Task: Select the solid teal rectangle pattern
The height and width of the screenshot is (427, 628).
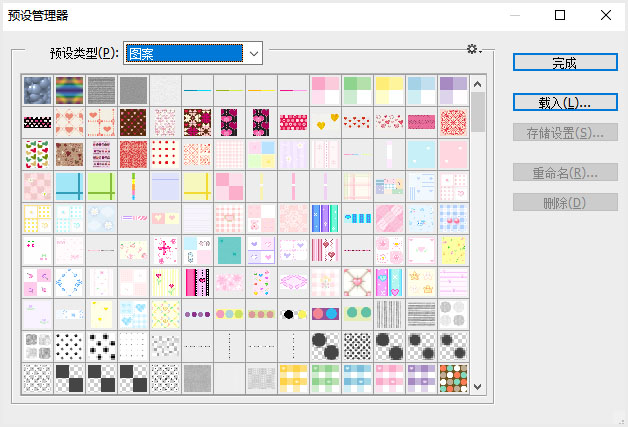Action: [229, 251]
